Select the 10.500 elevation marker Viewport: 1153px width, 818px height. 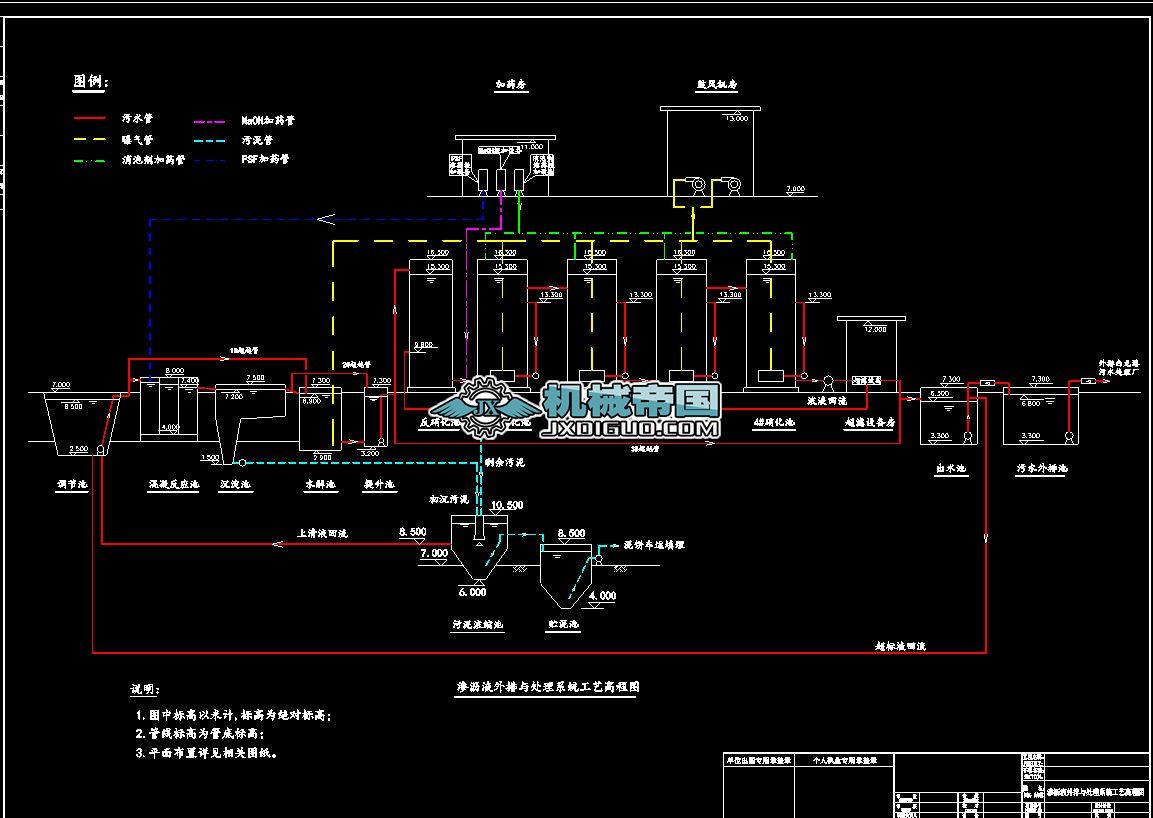pos(506,506)
